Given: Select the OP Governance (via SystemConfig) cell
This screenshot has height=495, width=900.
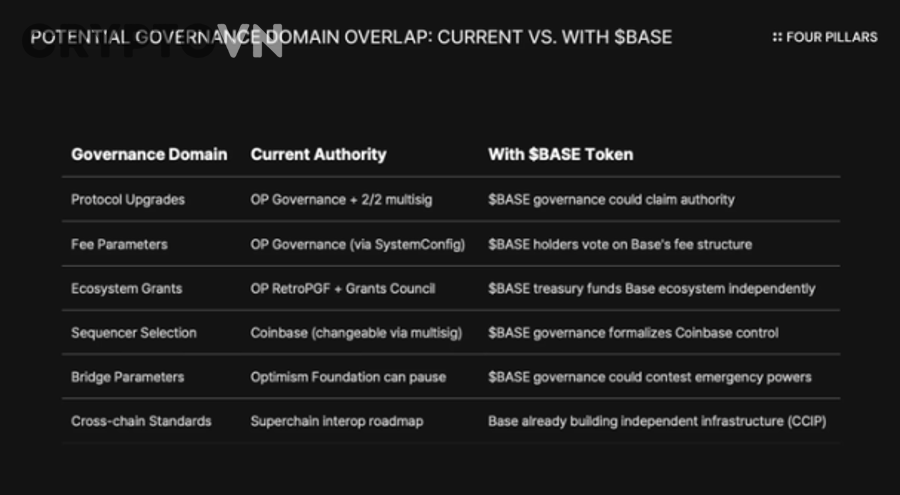Looking at the screenshot, I should pos(358,245).
